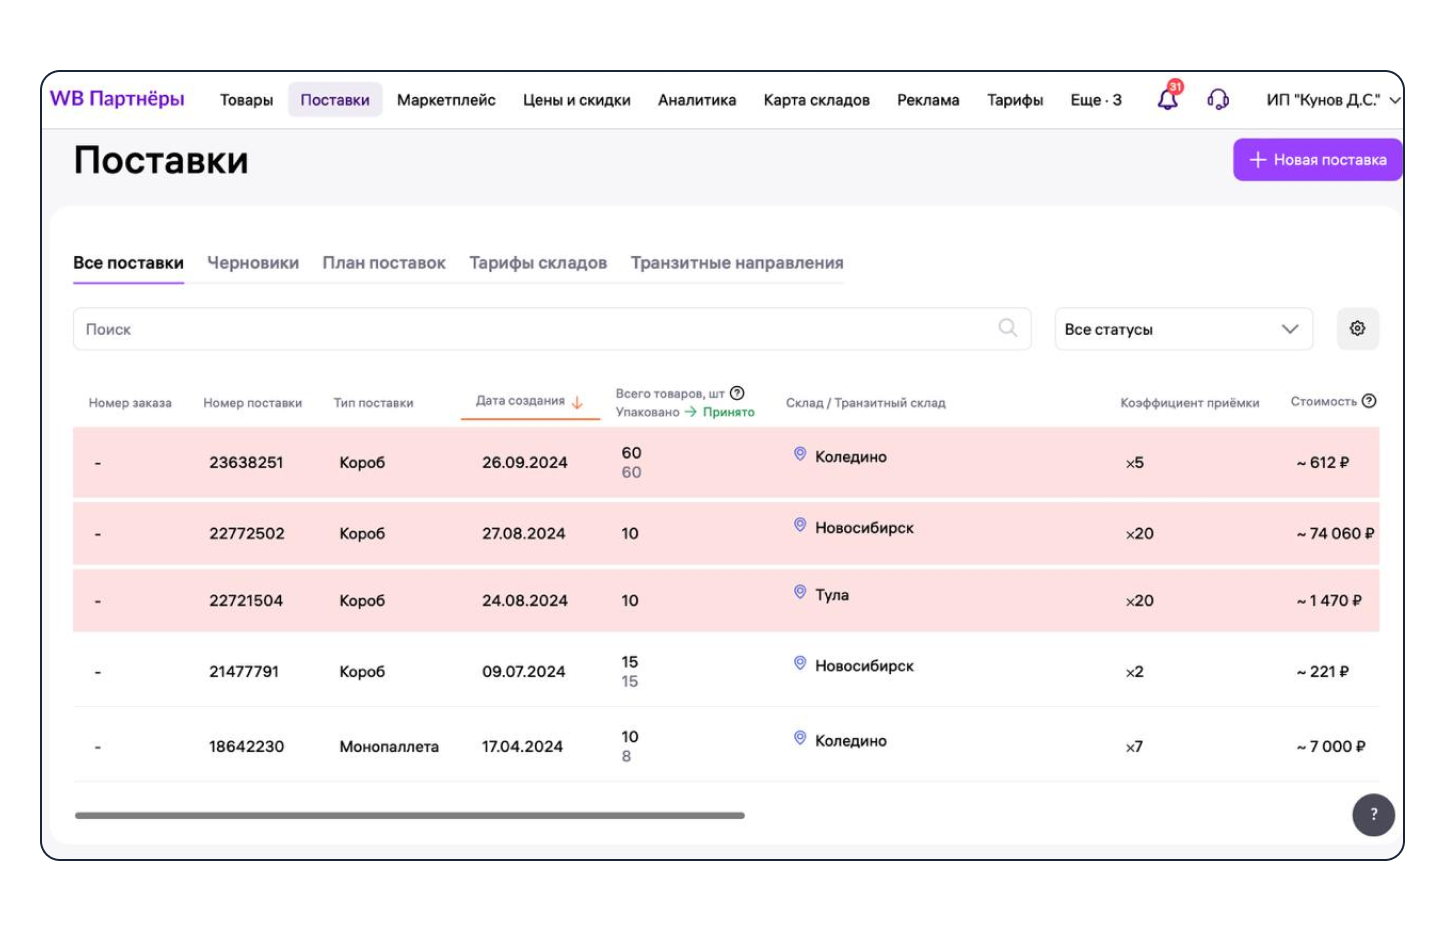Open the support headset icon
1444x931 pixels.
[1218, 99]
